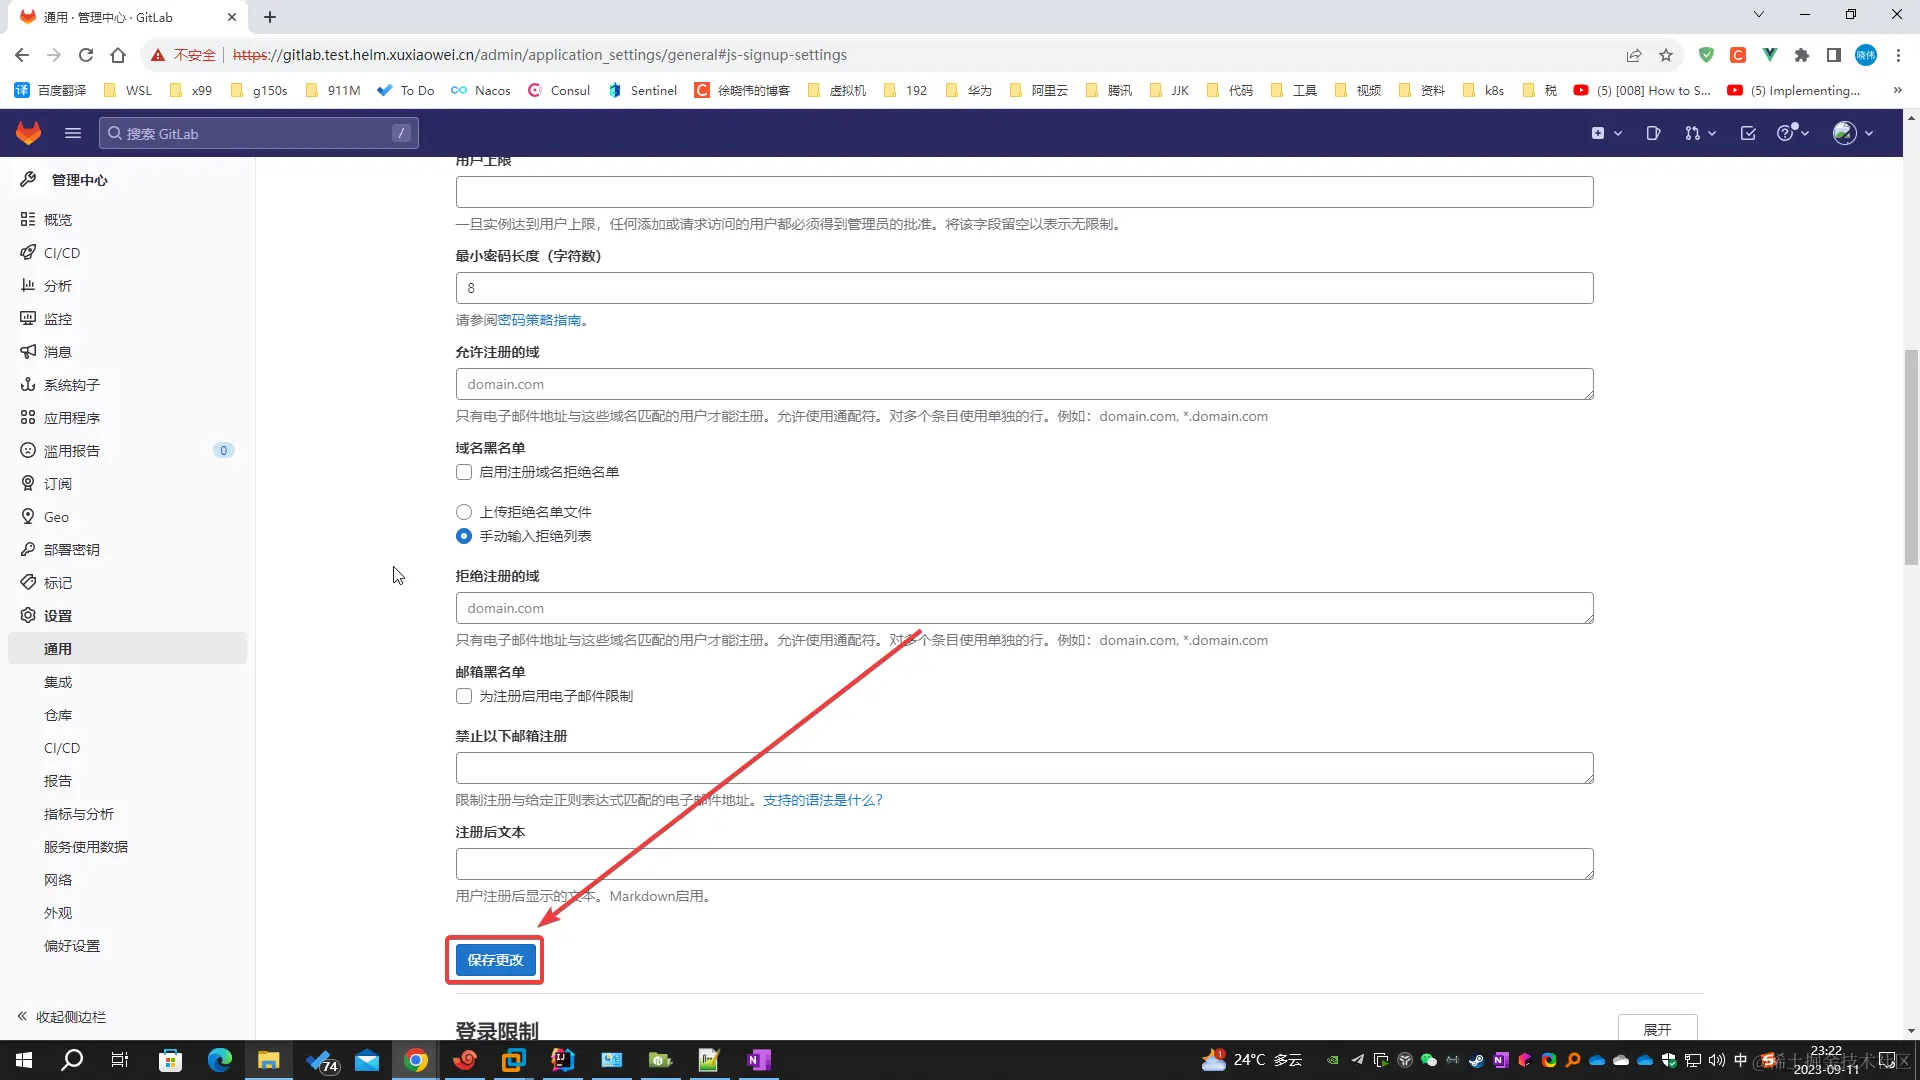Screen dimensions: 1920x1080
Task: Click the 保存更改 button
Action: tap(495, 960)
